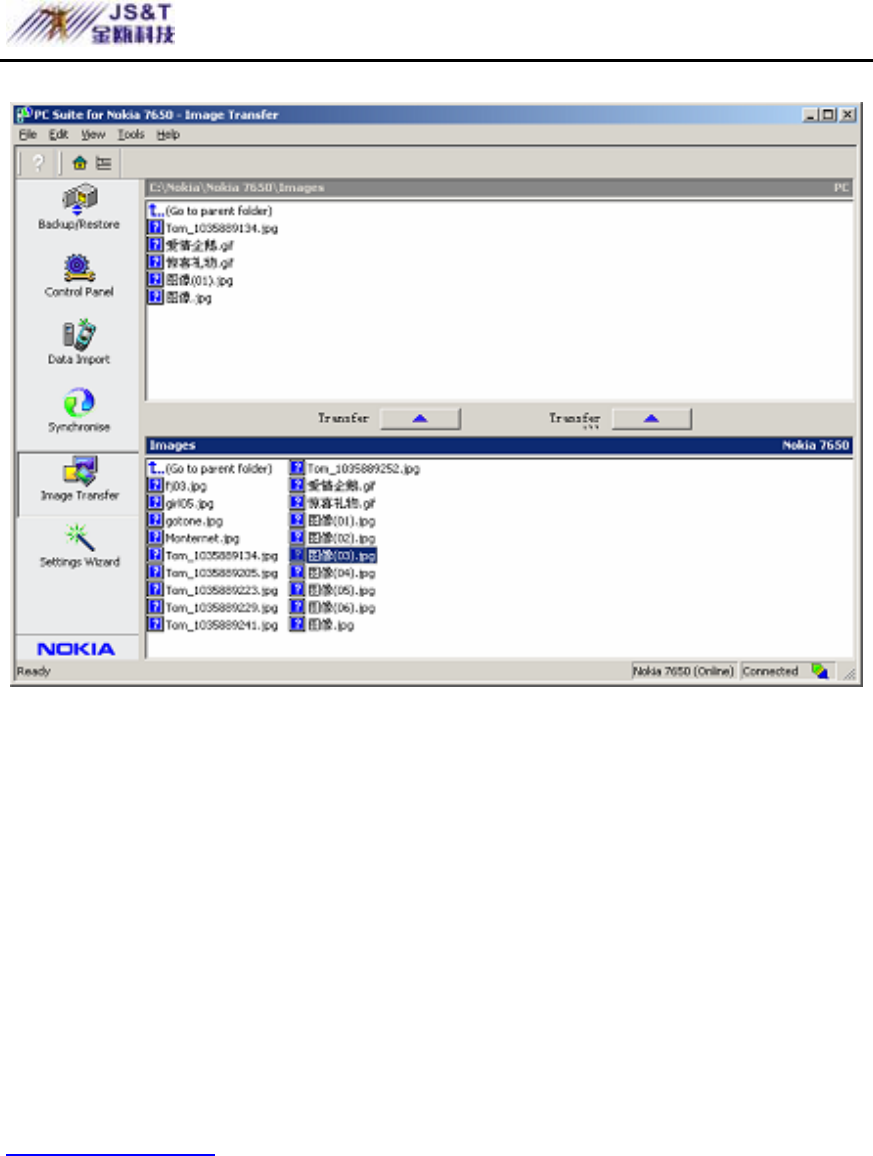Open the Backup/Restore sidebar icon

tap(79, 207)
